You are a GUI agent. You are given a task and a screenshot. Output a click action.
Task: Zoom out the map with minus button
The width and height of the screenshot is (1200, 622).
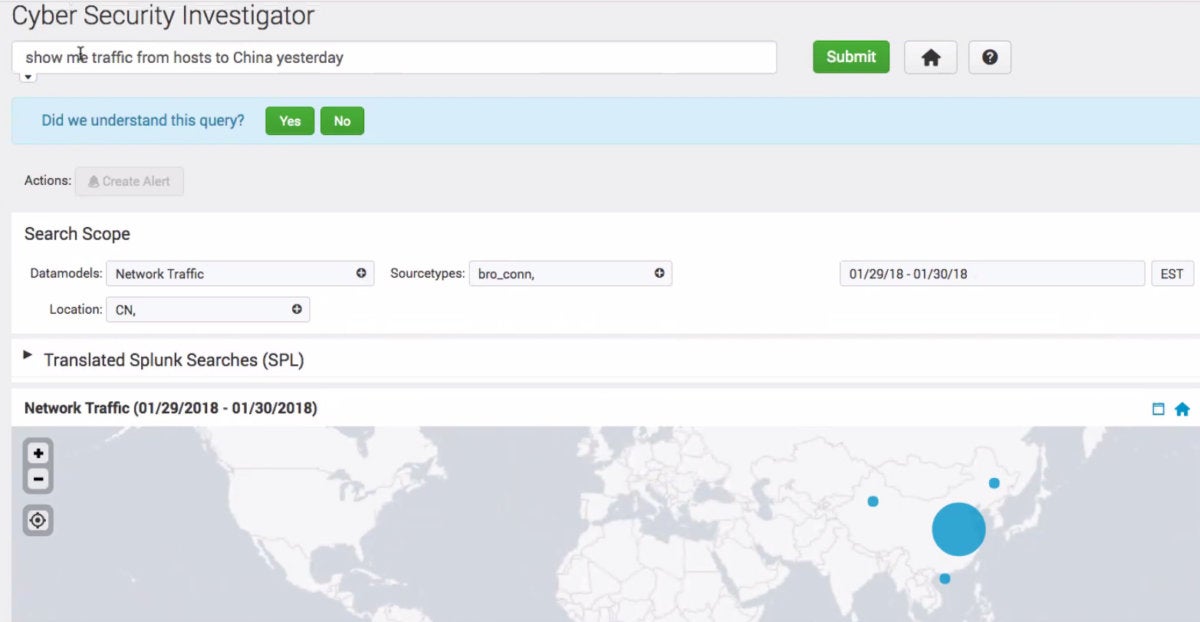point(38,479)
